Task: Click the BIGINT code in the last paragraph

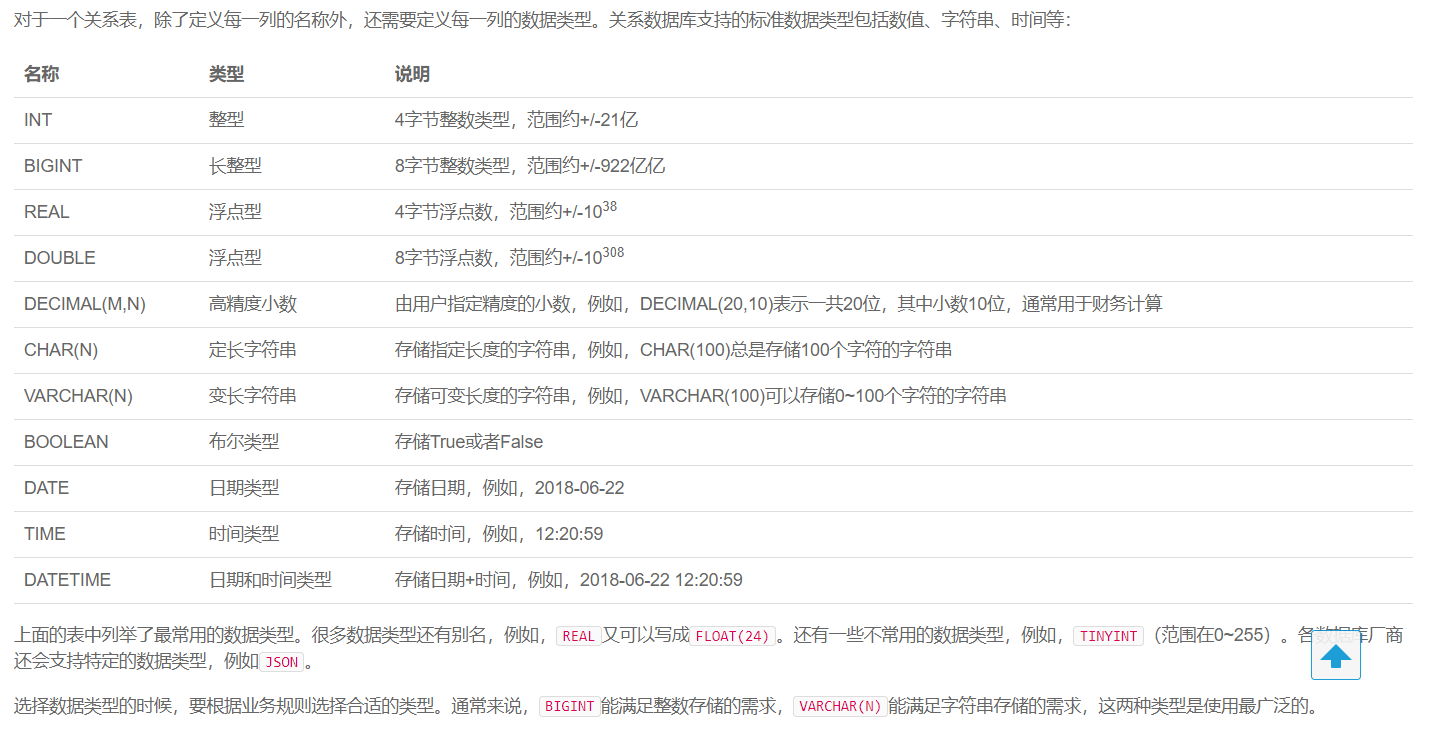Action: click(569, 706)
